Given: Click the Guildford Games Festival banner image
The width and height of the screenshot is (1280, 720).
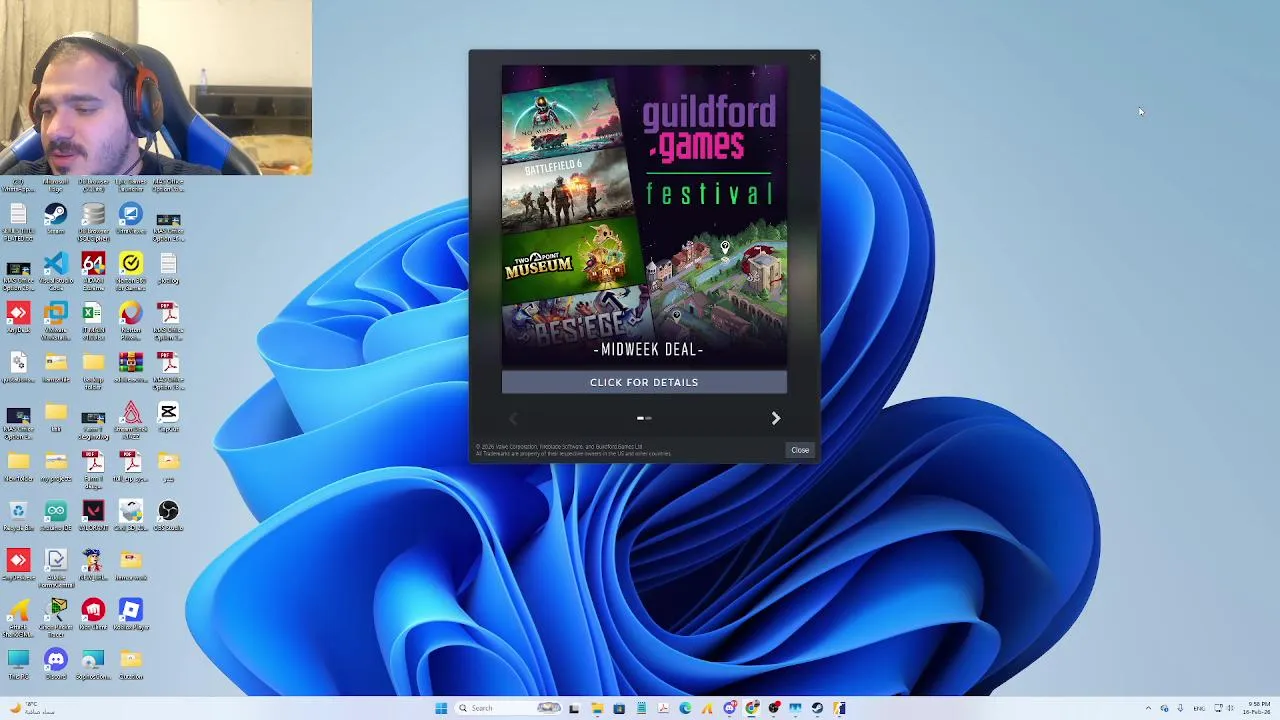Looking at the screenshot, I should click(644, 216).
